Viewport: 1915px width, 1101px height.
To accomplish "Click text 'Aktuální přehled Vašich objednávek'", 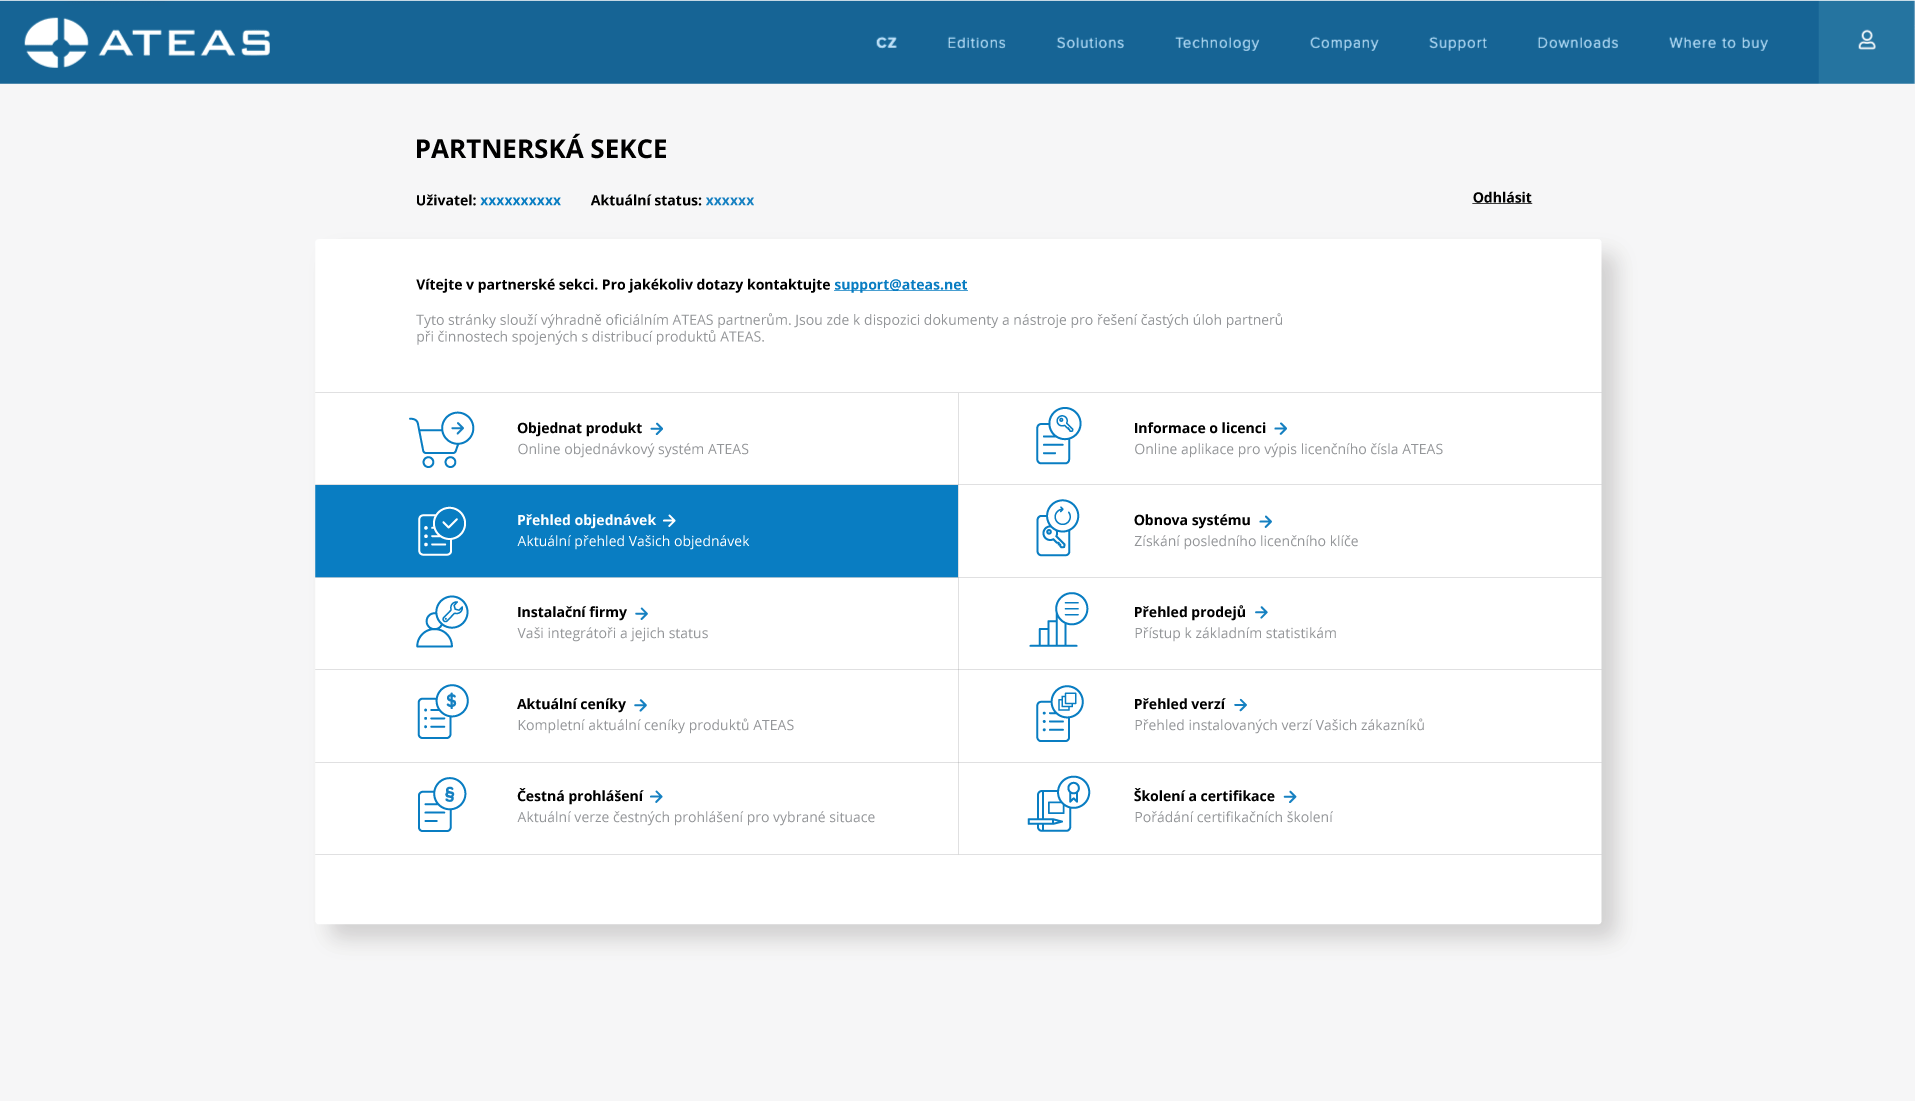I will (632, 541).
